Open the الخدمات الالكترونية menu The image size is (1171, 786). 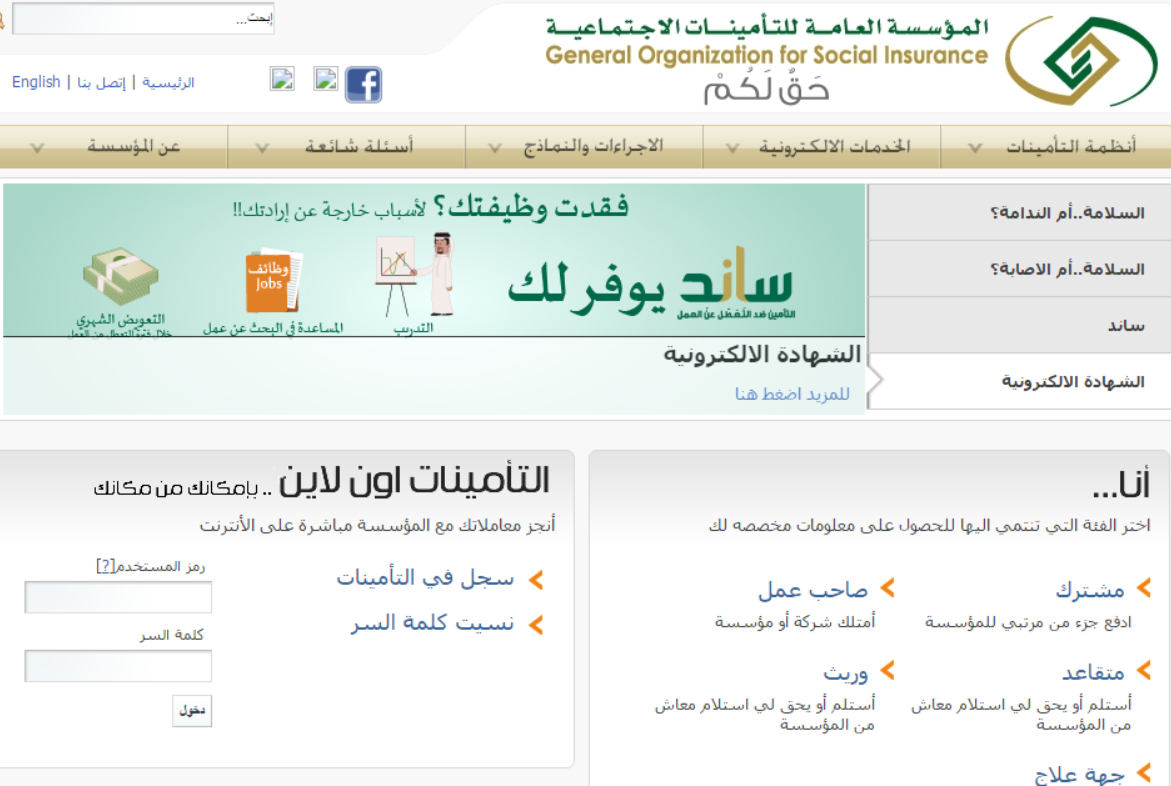[834, 146]
